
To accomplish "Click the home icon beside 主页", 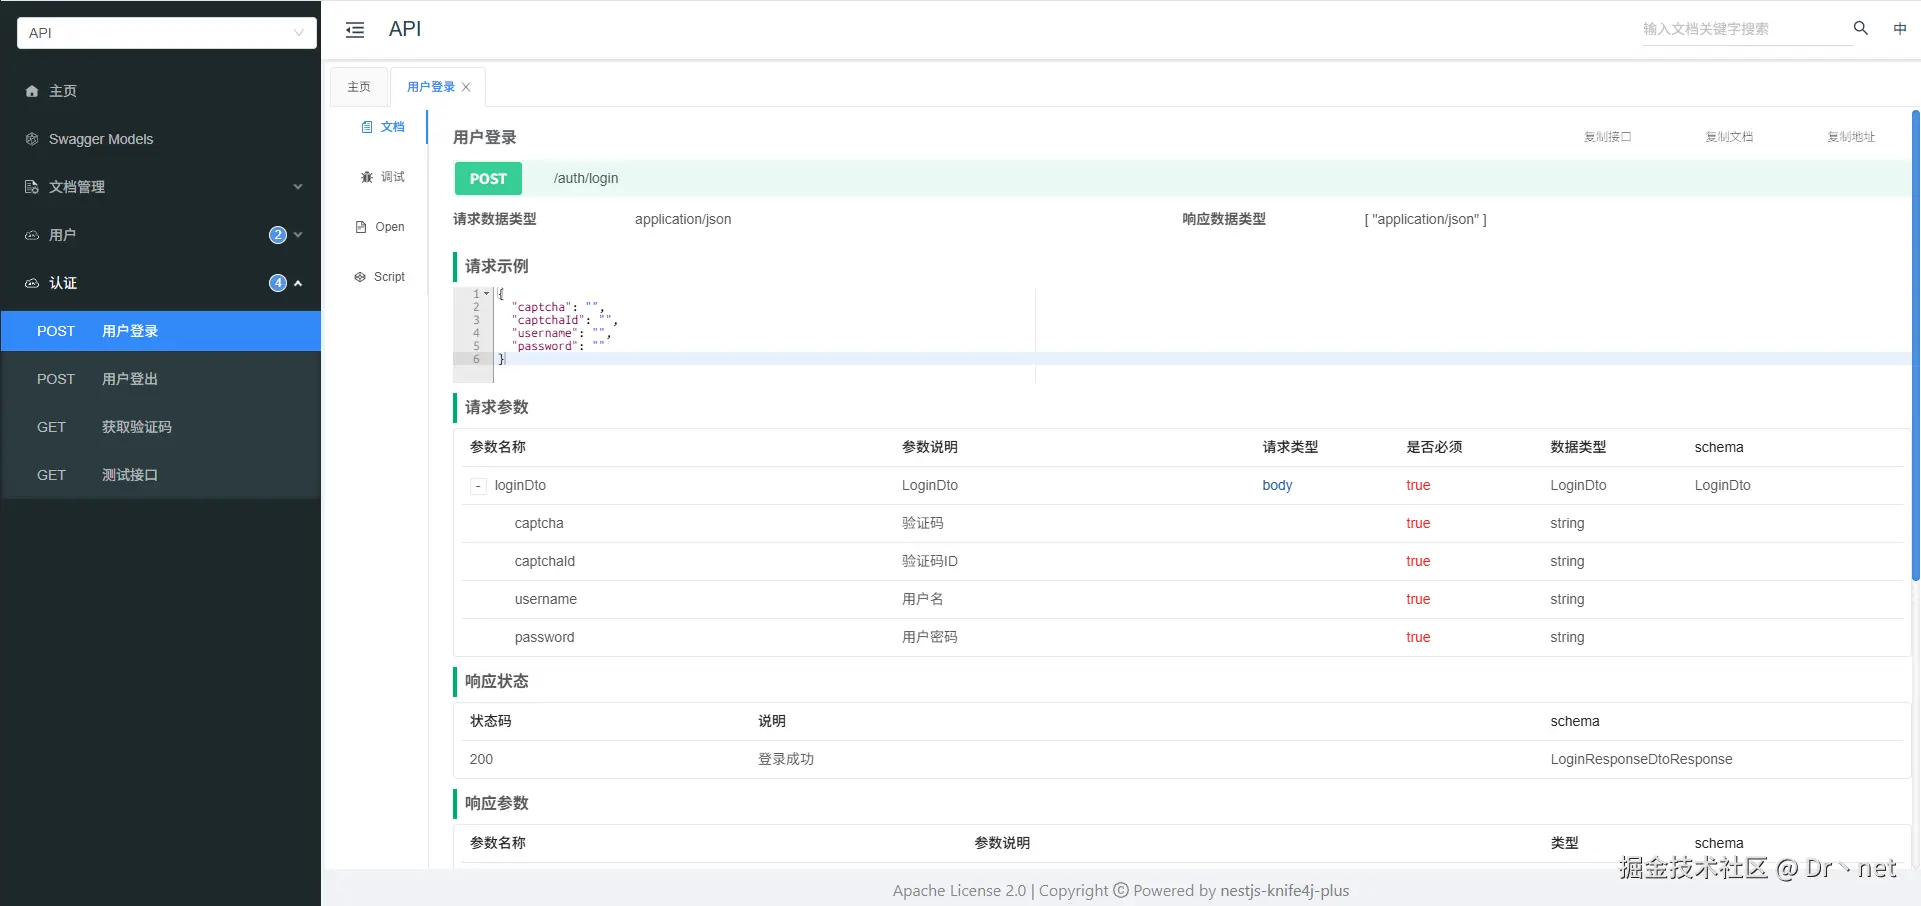I will pyautogui.click(x=32, y=91).
